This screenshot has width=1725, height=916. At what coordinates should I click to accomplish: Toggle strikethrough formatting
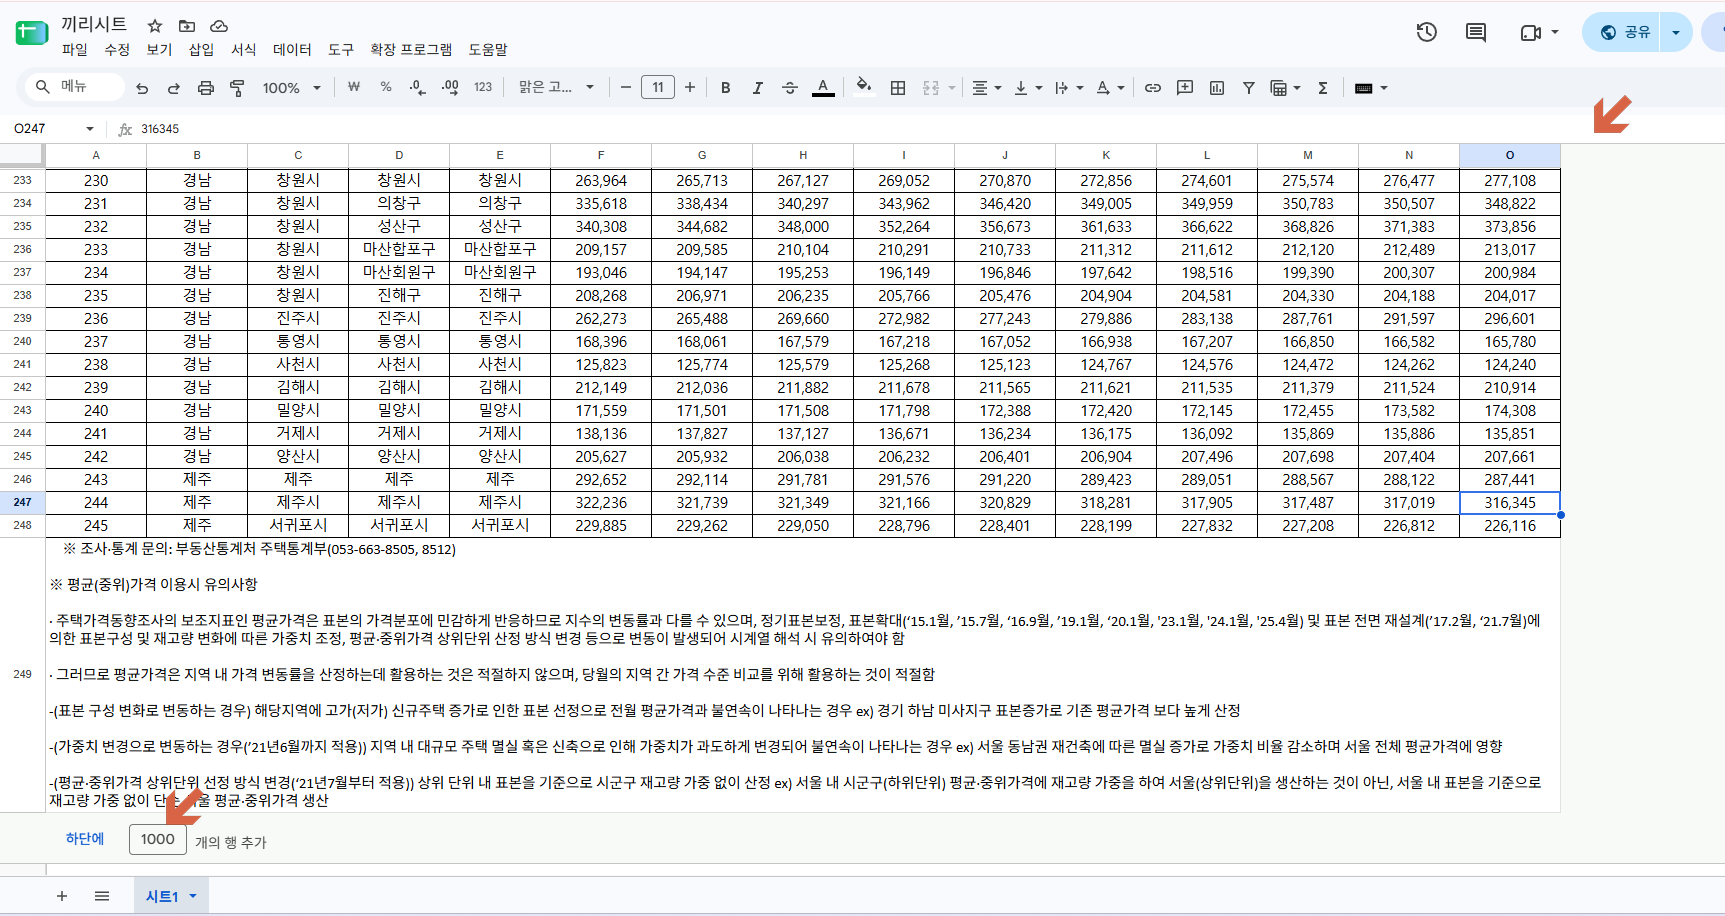click(789, 88)
